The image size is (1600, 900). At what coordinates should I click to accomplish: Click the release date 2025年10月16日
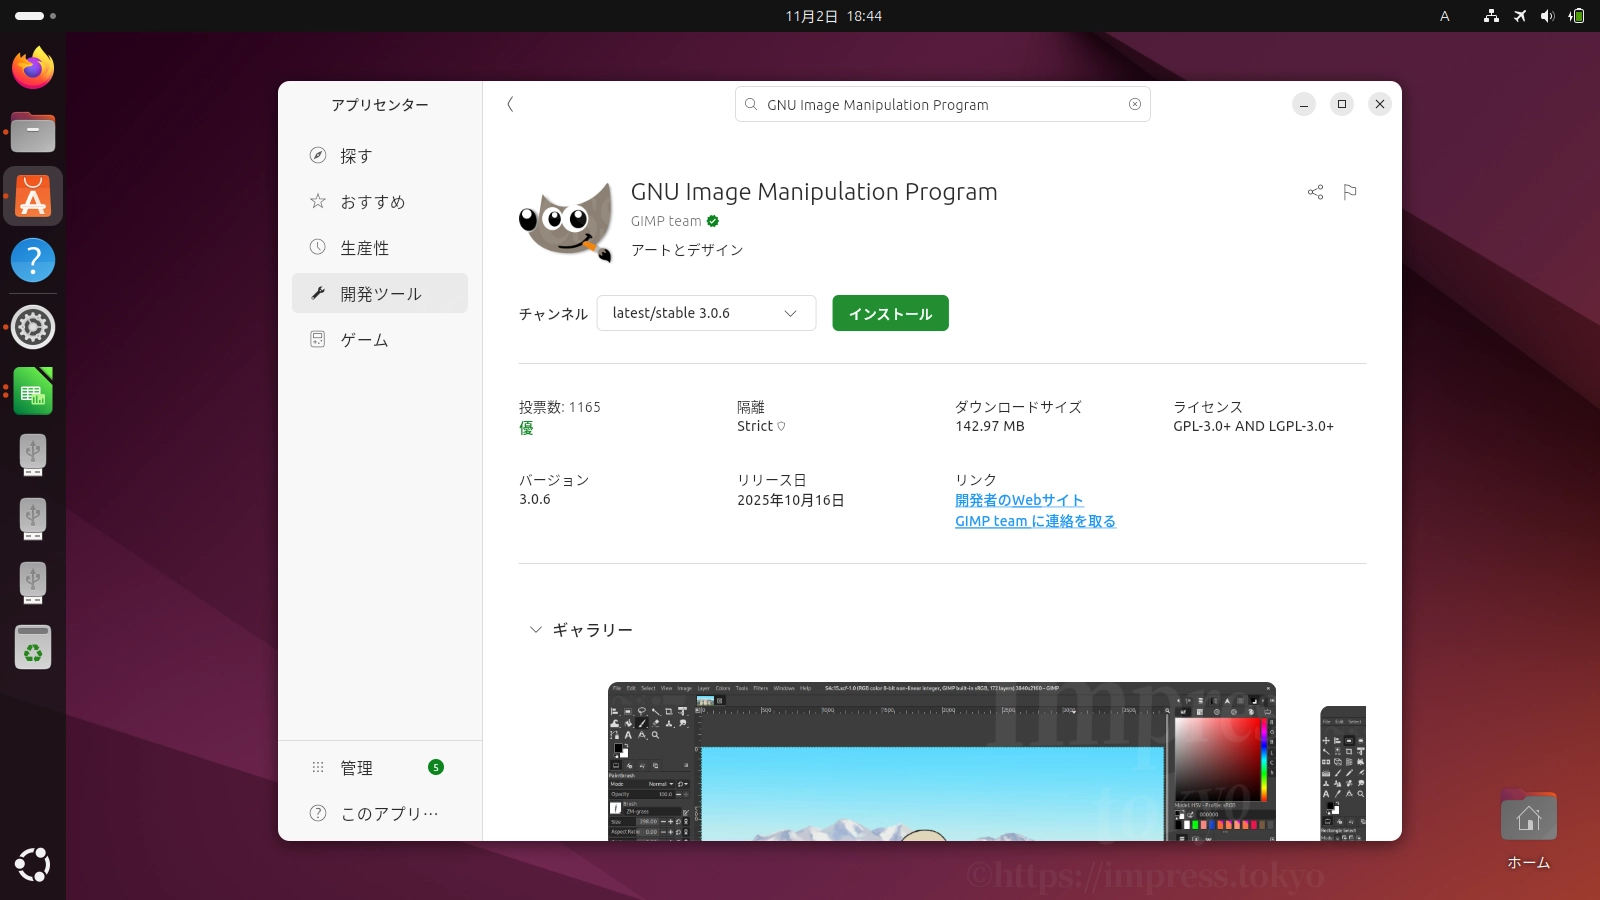(x=791, y=500)
